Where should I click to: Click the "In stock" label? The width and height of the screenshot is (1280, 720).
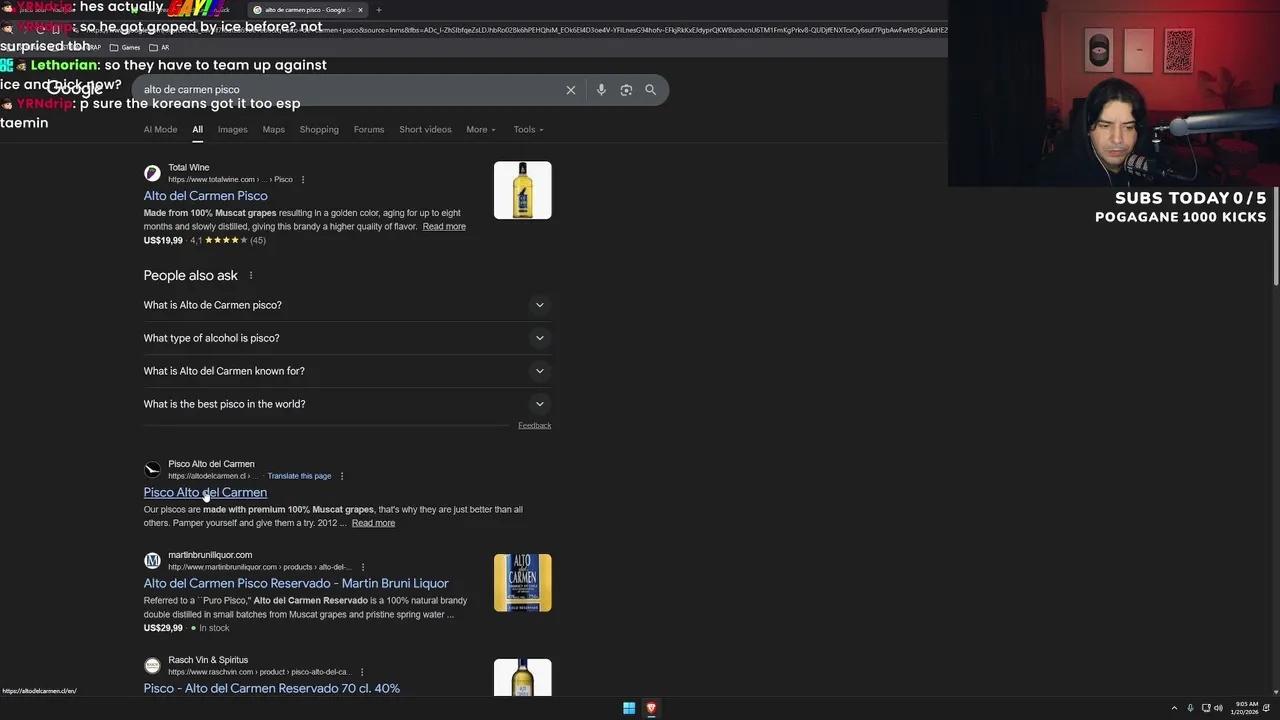tap(214, 628)
